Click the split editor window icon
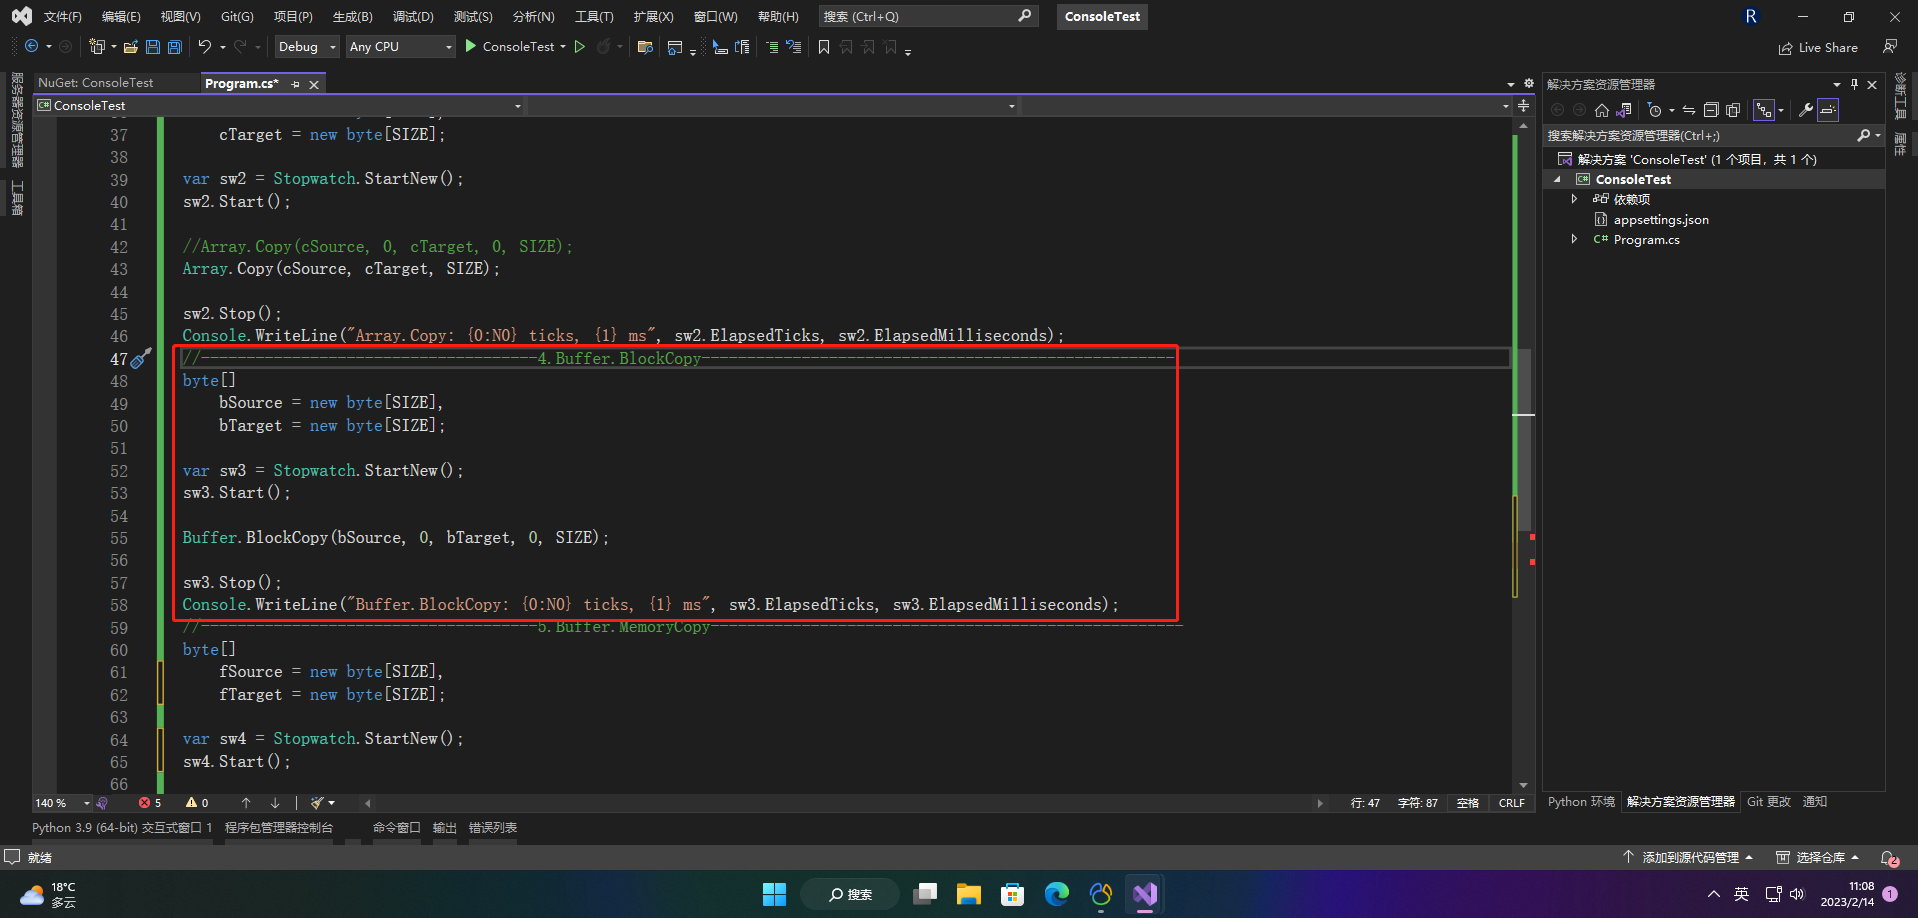This screenshot has width=1918, height=918. pos(1523,105)
